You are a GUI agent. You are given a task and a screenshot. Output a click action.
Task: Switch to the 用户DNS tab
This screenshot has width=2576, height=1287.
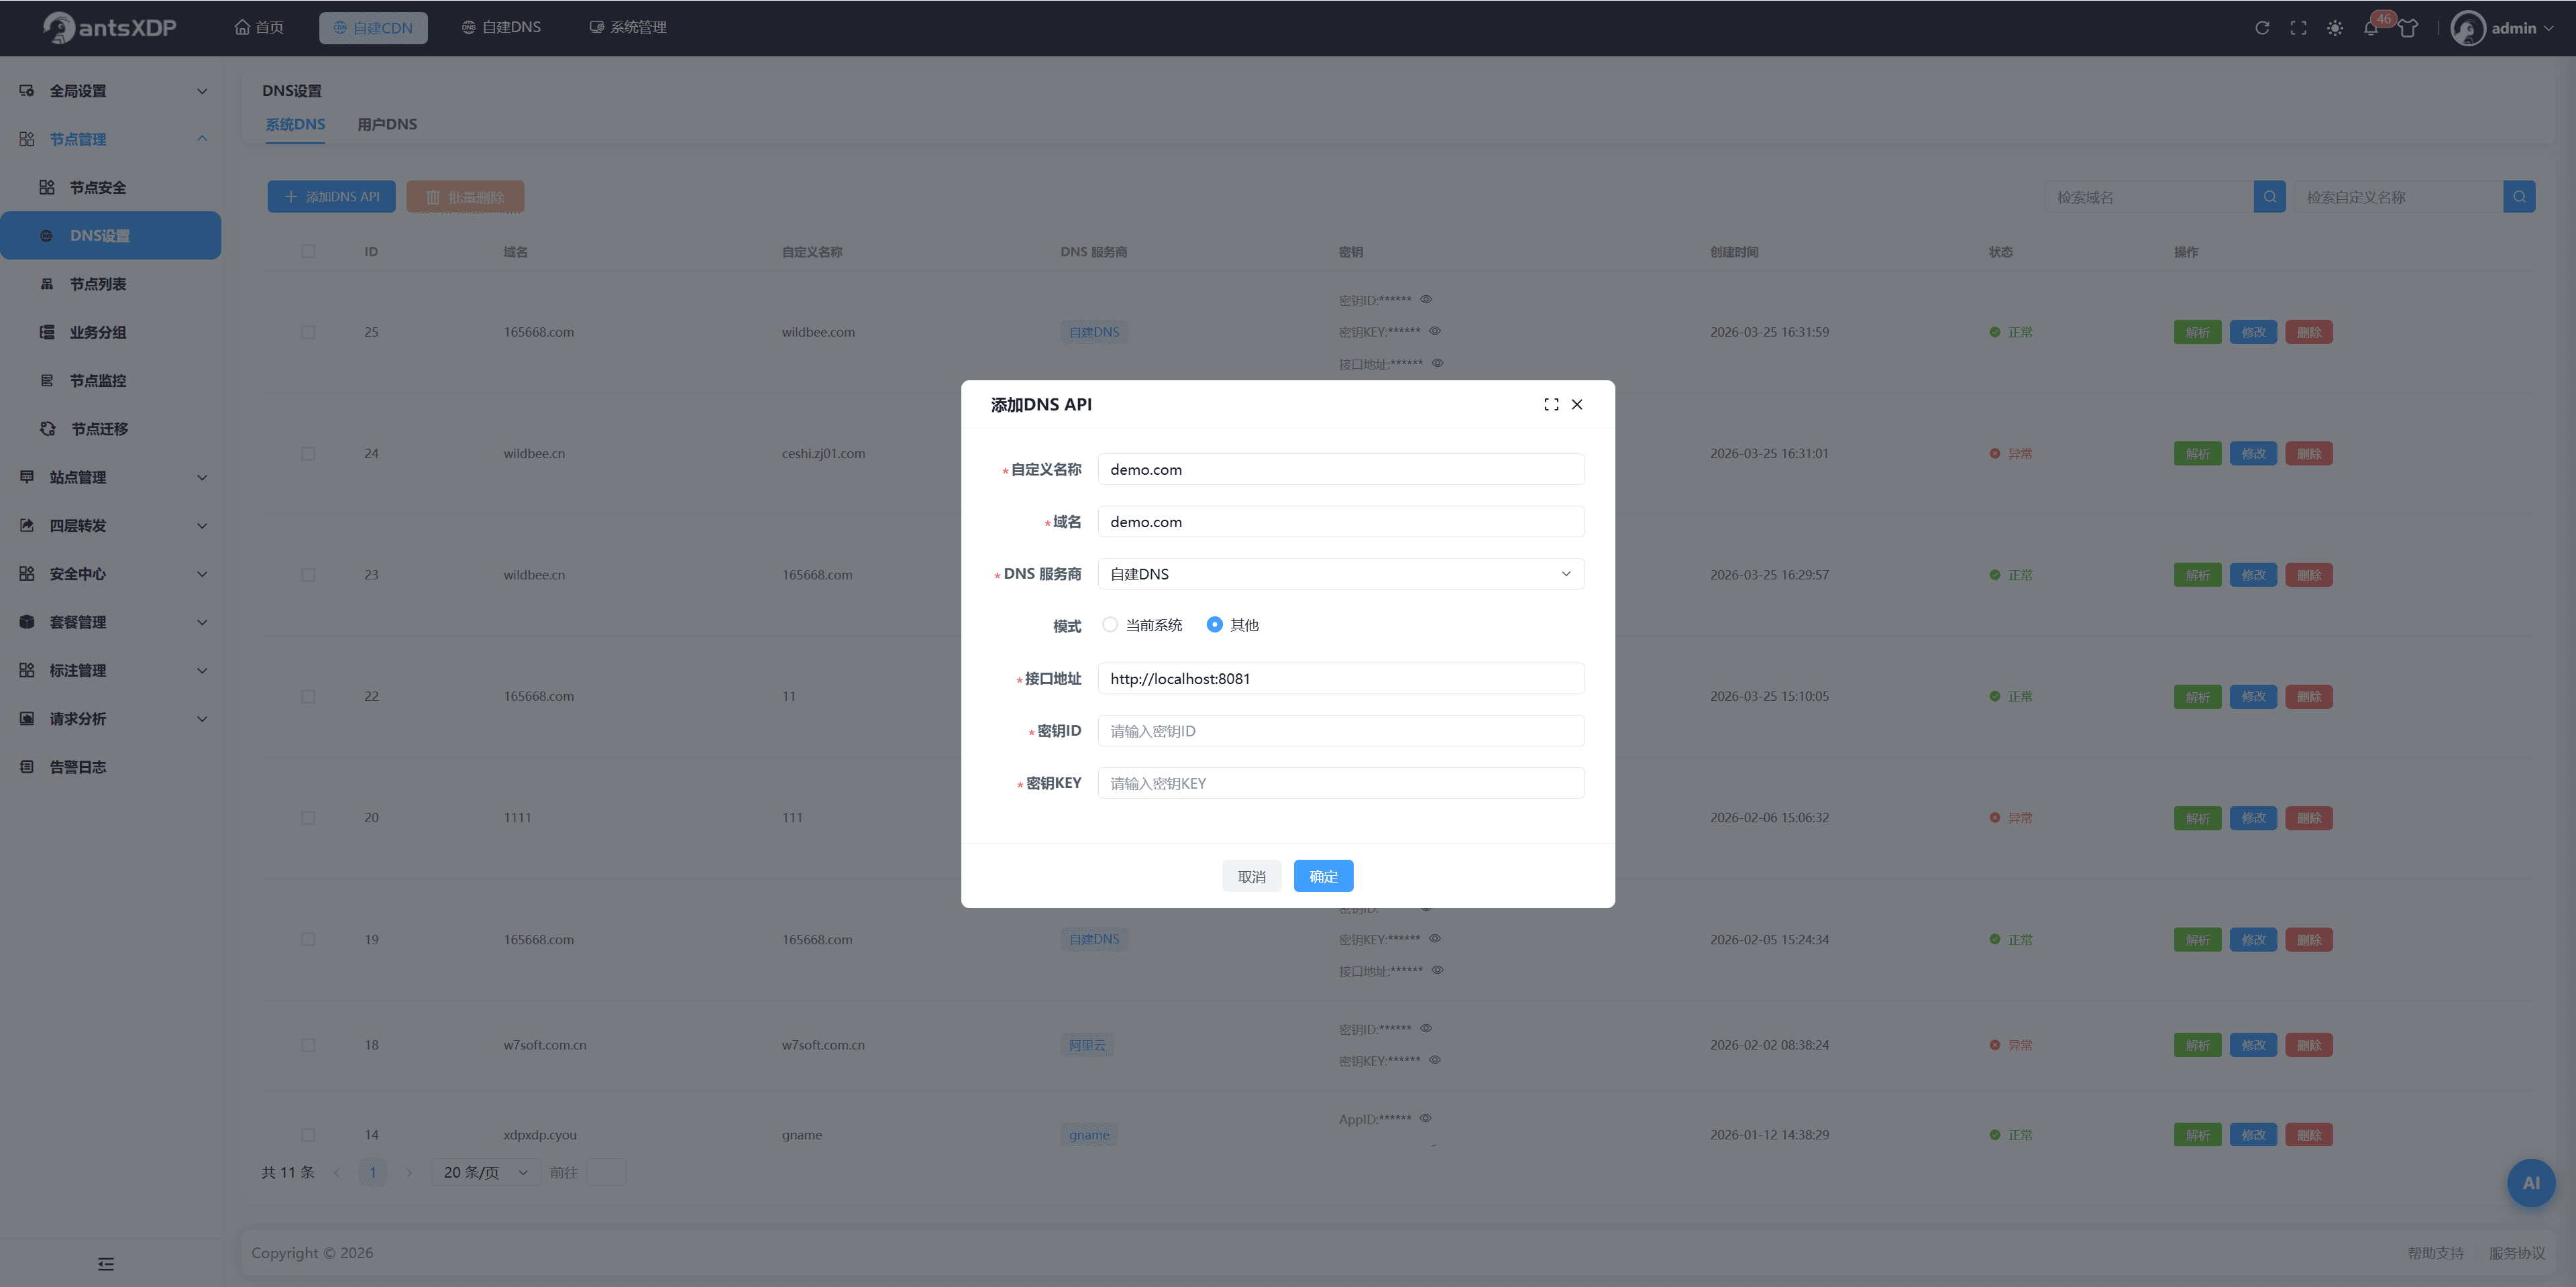387,124
